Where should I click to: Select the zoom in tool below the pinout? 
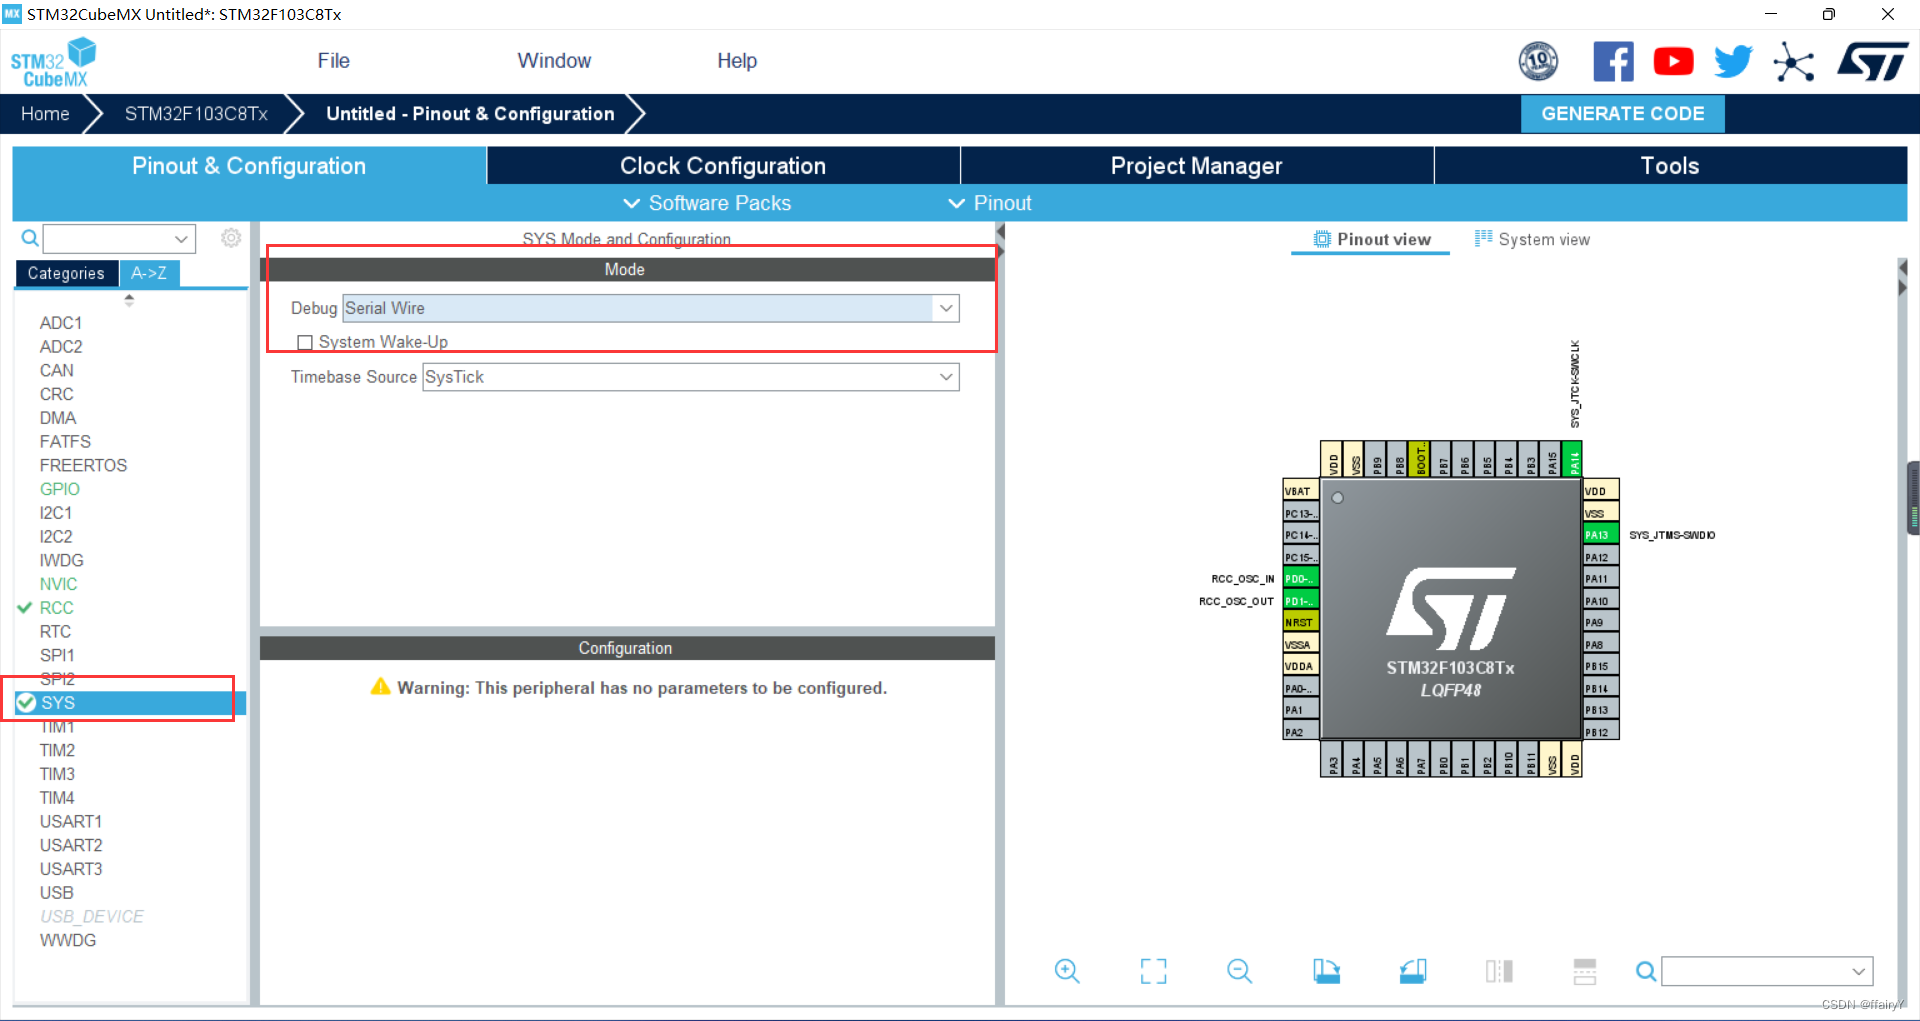tap(1066, 970)
